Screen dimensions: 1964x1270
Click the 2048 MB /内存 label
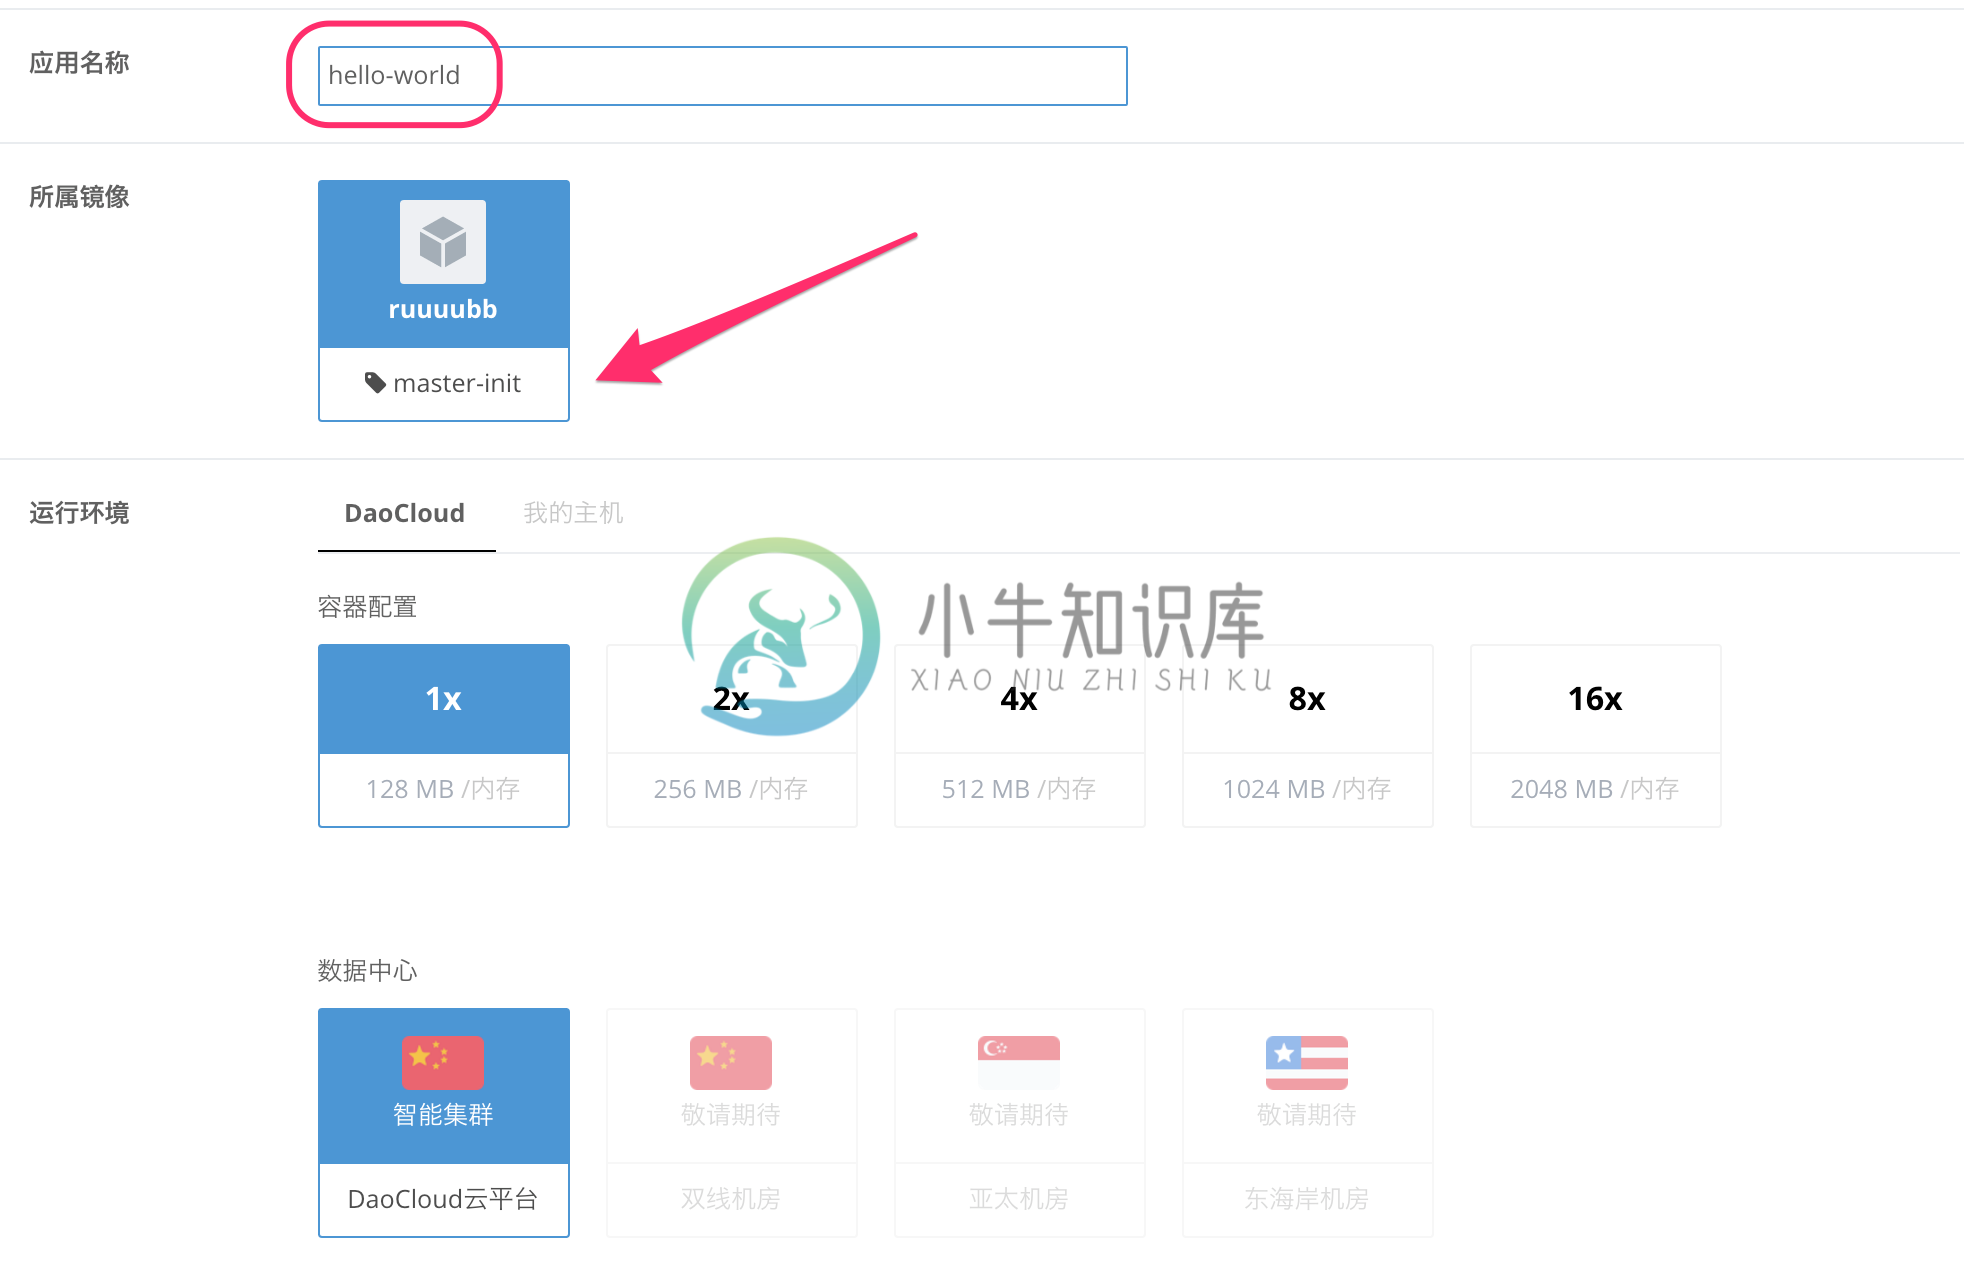point(1595,789)
